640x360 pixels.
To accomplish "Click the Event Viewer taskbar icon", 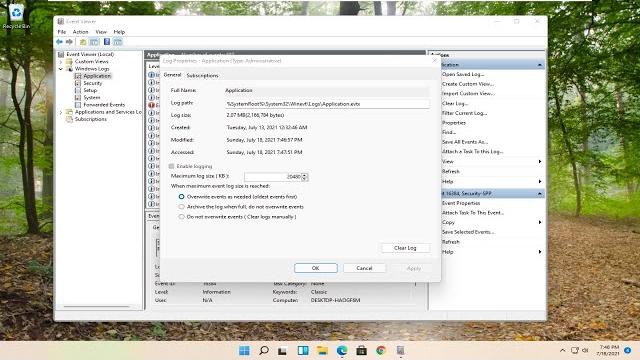I will 400,350.
